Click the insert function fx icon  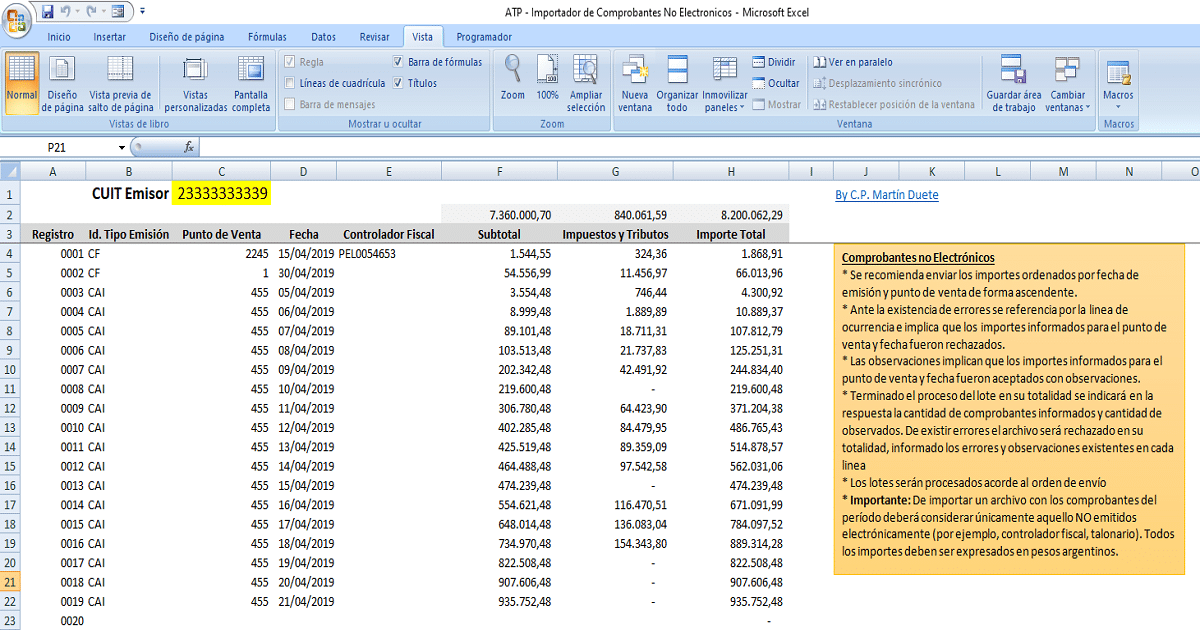pyautogui.click(x=189, y=147)
